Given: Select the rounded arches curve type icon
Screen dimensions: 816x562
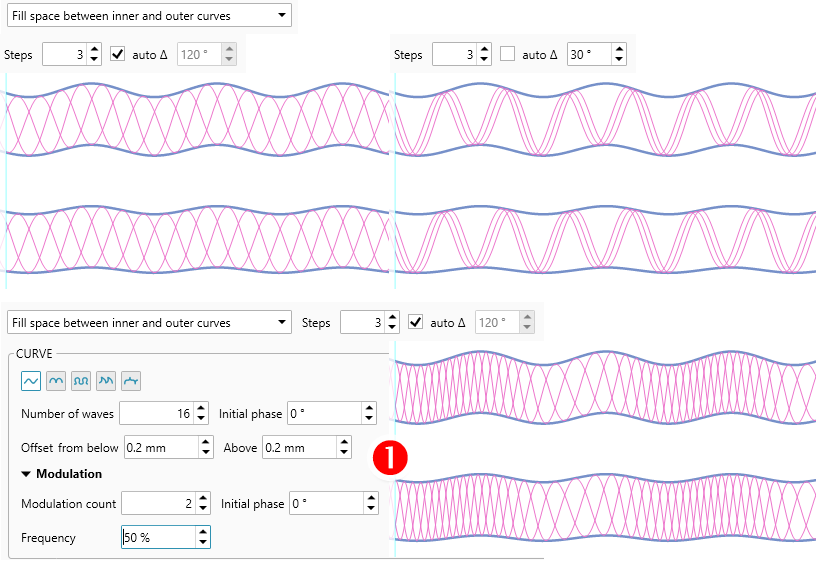Looking at the screenshot, I should [x=56, y=381].
